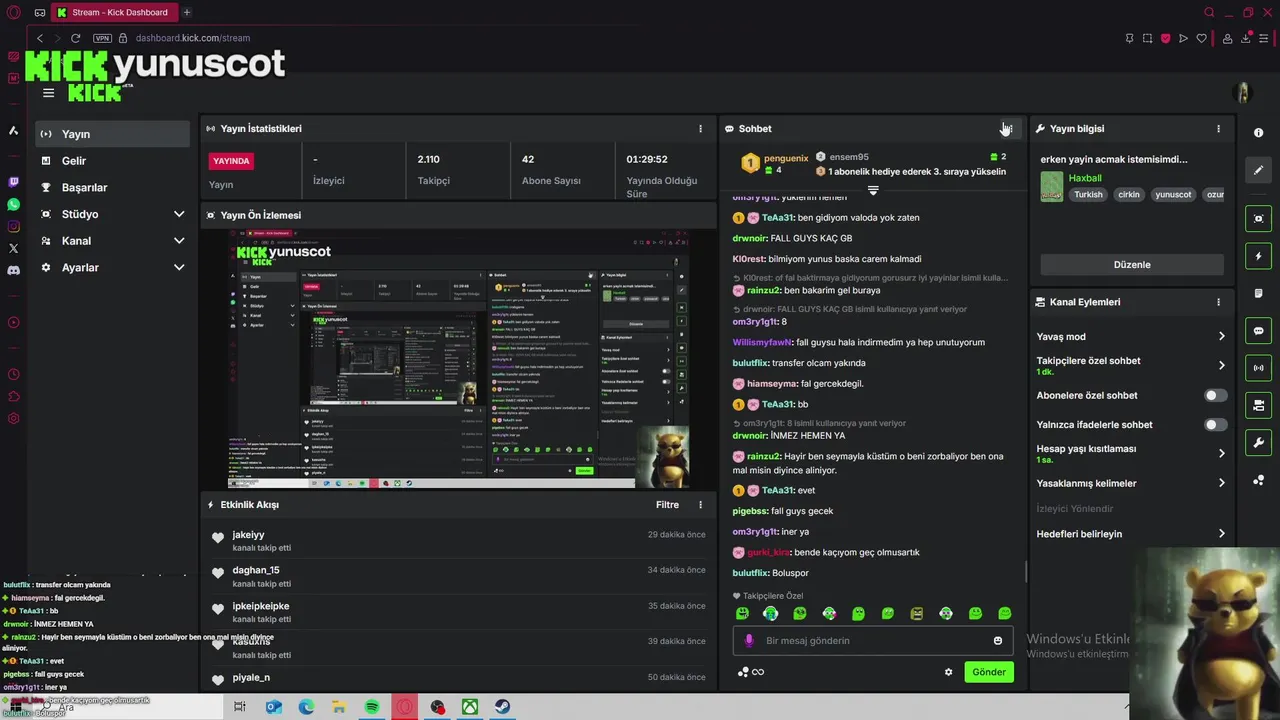Open the Kanal Eylemleri panel options menu

1218,302
